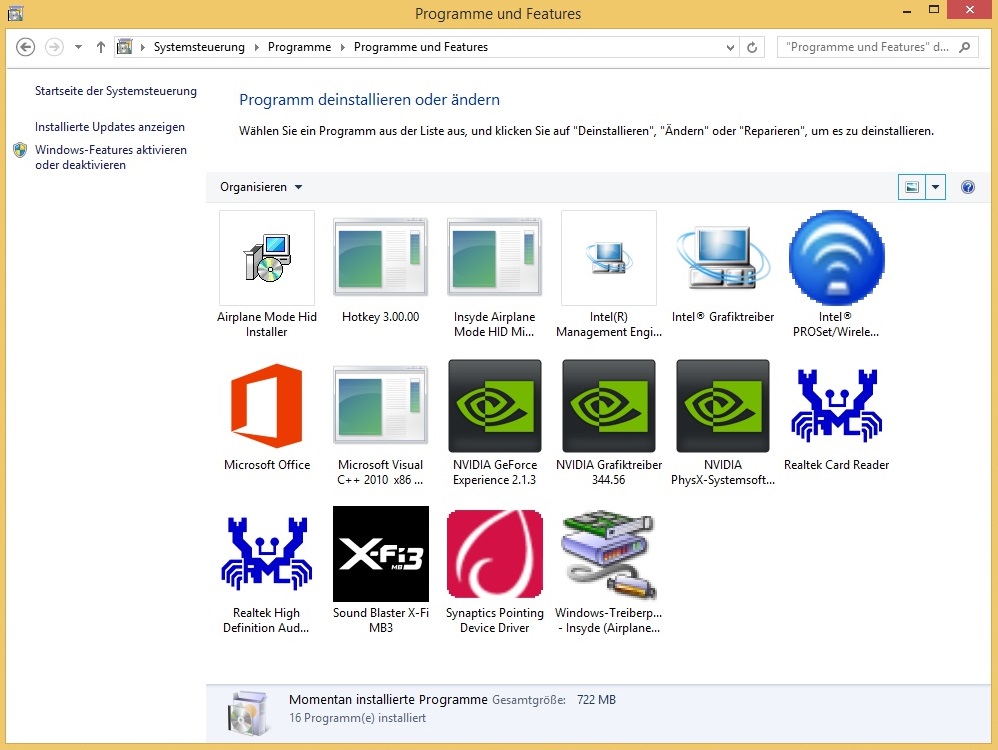Click the '16 Programm(e) installiert' status text
The height and width of the screenshot is (750, 998).
click(x=357, y=718)
